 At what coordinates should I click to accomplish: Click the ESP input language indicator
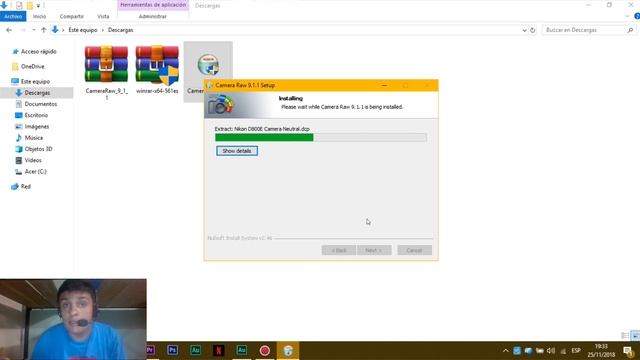[x=576, y=351]
